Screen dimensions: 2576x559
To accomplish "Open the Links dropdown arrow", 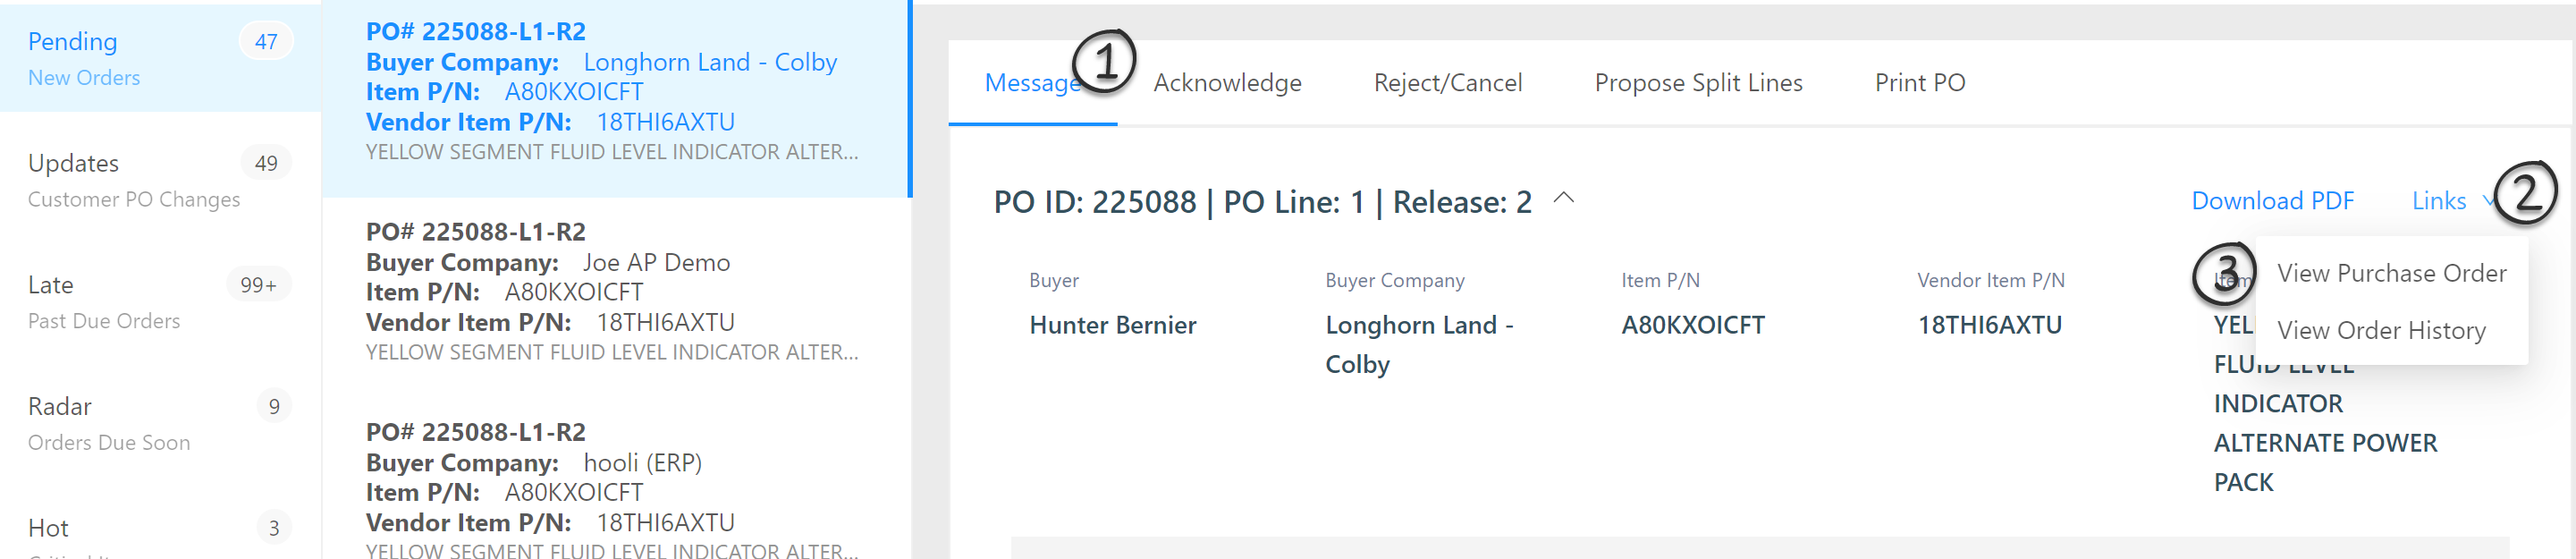I will 2488,201.
